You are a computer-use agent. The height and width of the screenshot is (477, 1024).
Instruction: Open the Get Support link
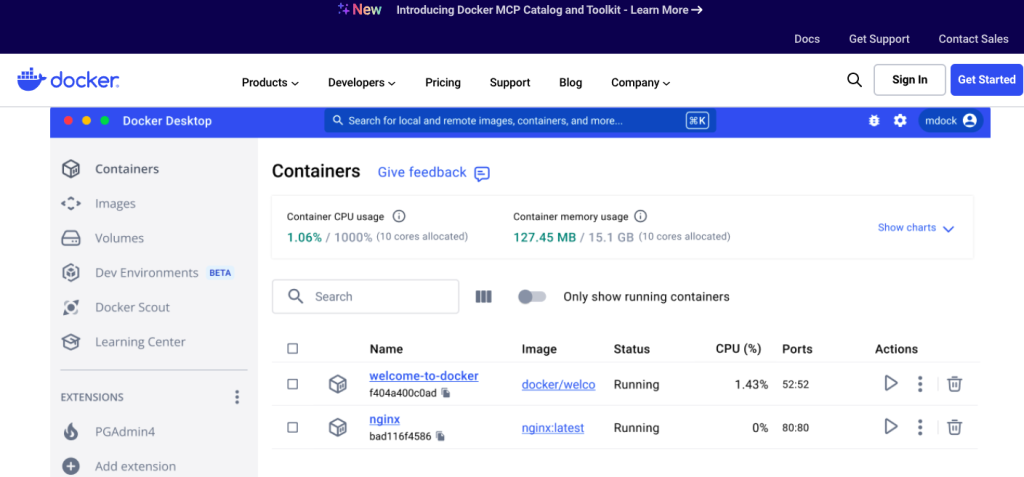coord(879,39)
